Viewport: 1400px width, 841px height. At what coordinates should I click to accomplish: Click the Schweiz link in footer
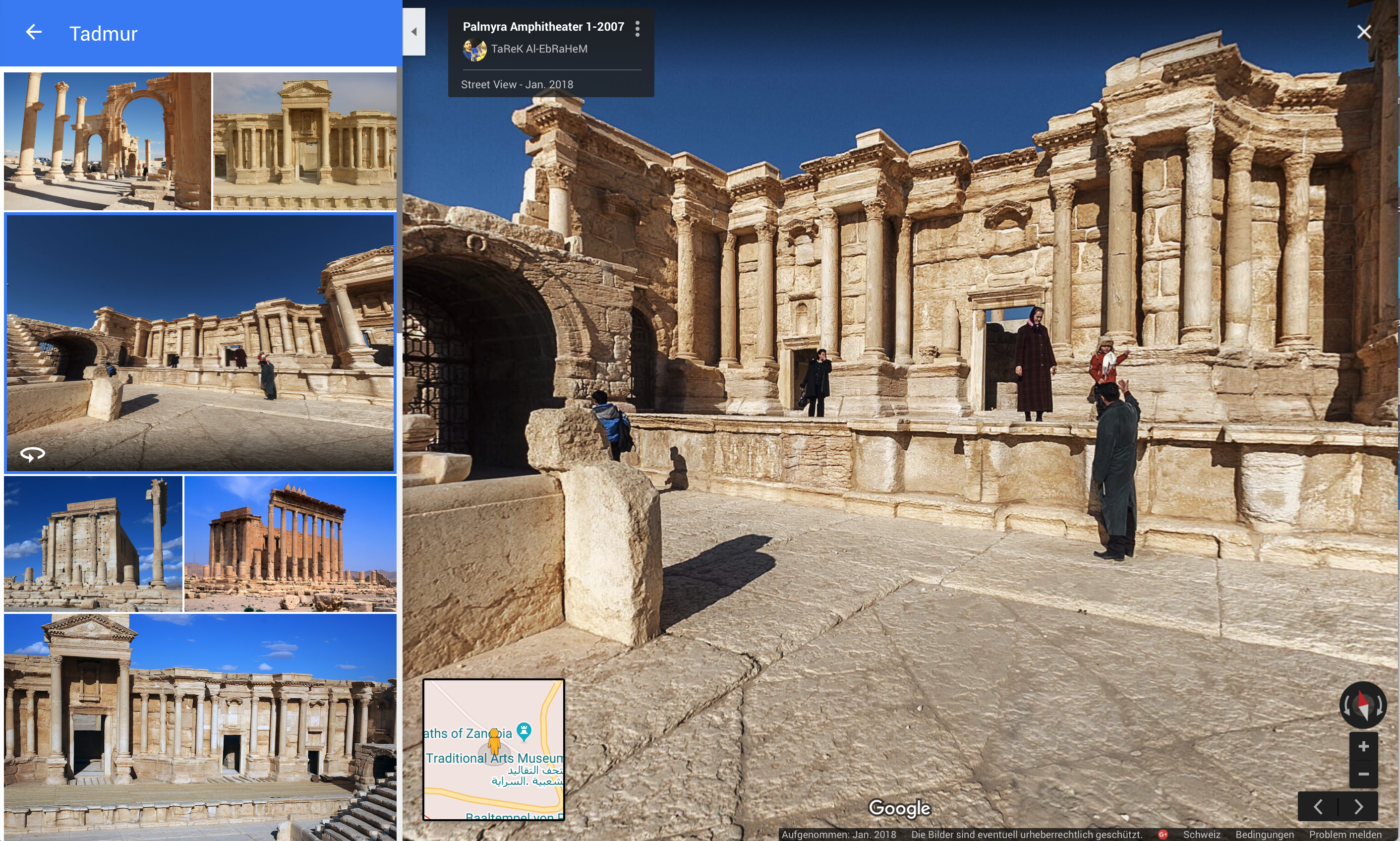coord(1201,834)
